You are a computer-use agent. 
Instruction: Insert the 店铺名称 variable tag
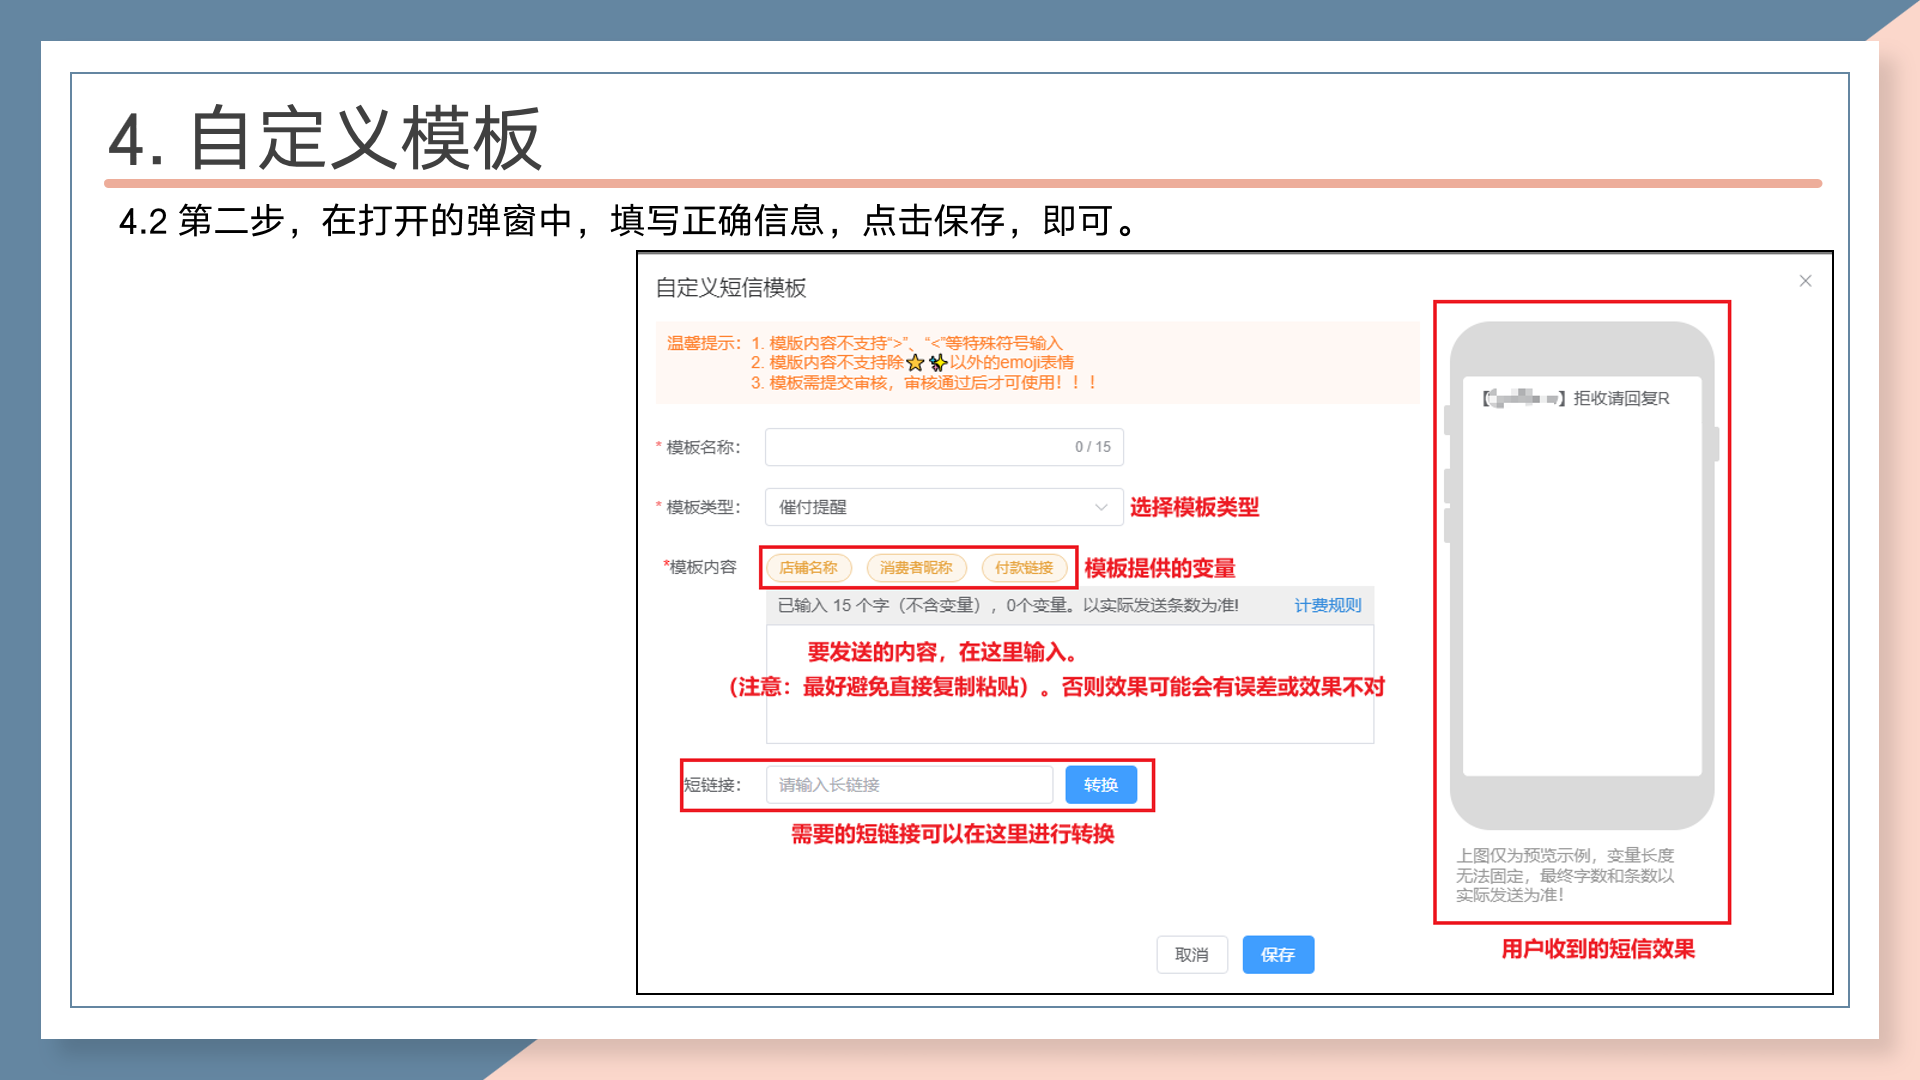808,568
